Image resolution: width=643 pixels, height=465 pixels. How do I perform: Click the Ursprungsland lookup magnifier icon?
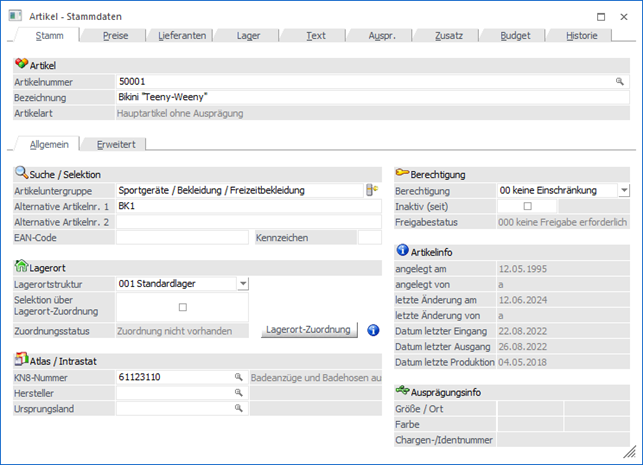pyautogui.click(x=239, y=409)
